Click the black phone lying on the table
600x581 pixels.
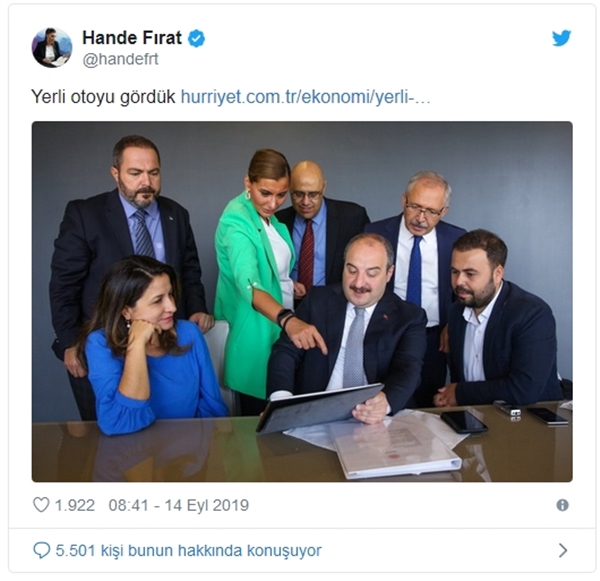[x=463, y=421]
